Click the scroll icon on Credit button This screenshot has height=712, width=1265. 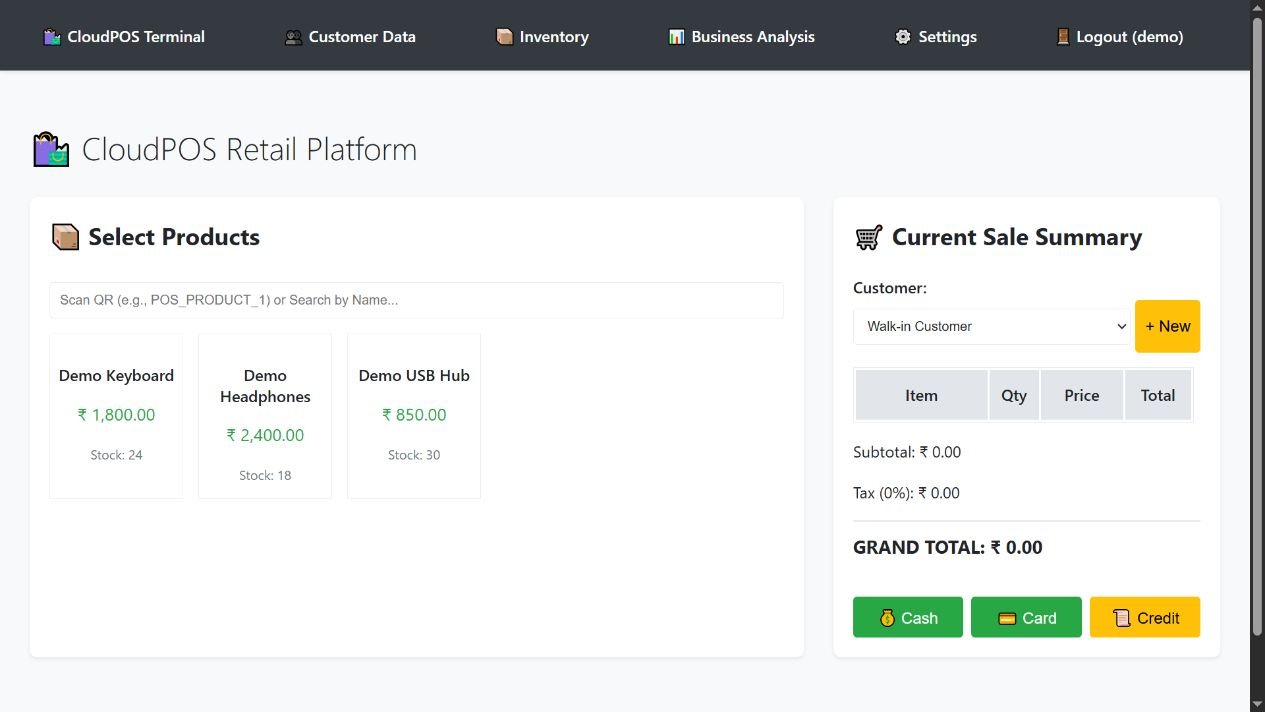tap(1122, 618)
